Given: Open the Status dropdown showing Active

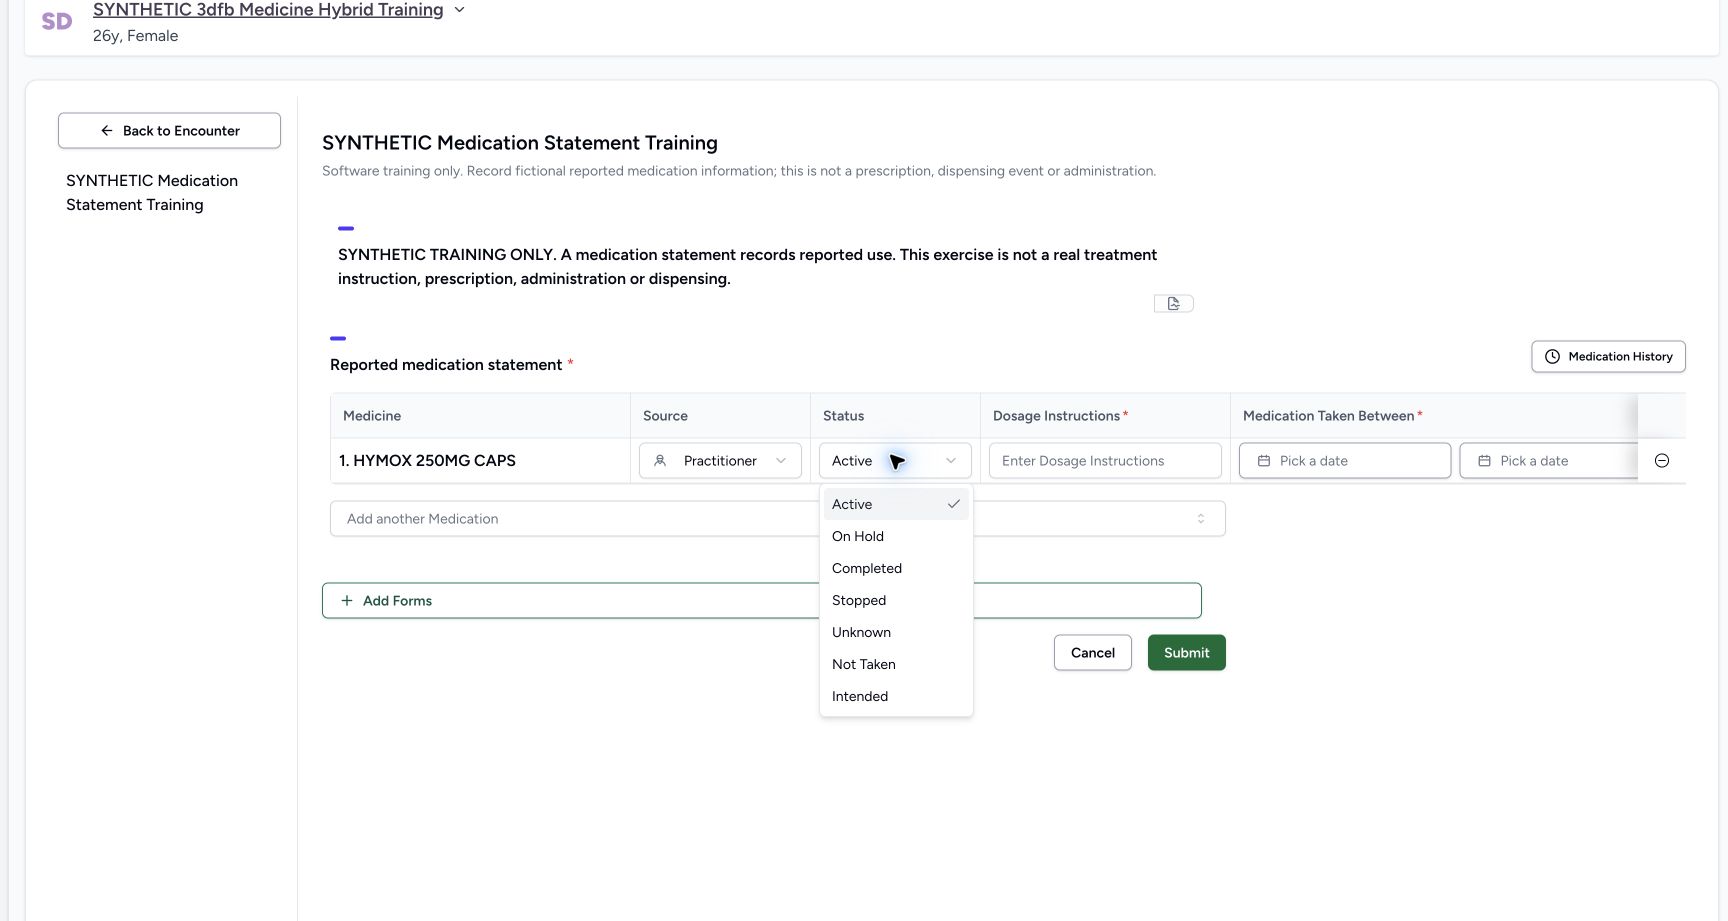Looking at the screenshot, I should [x=895, y=461].
